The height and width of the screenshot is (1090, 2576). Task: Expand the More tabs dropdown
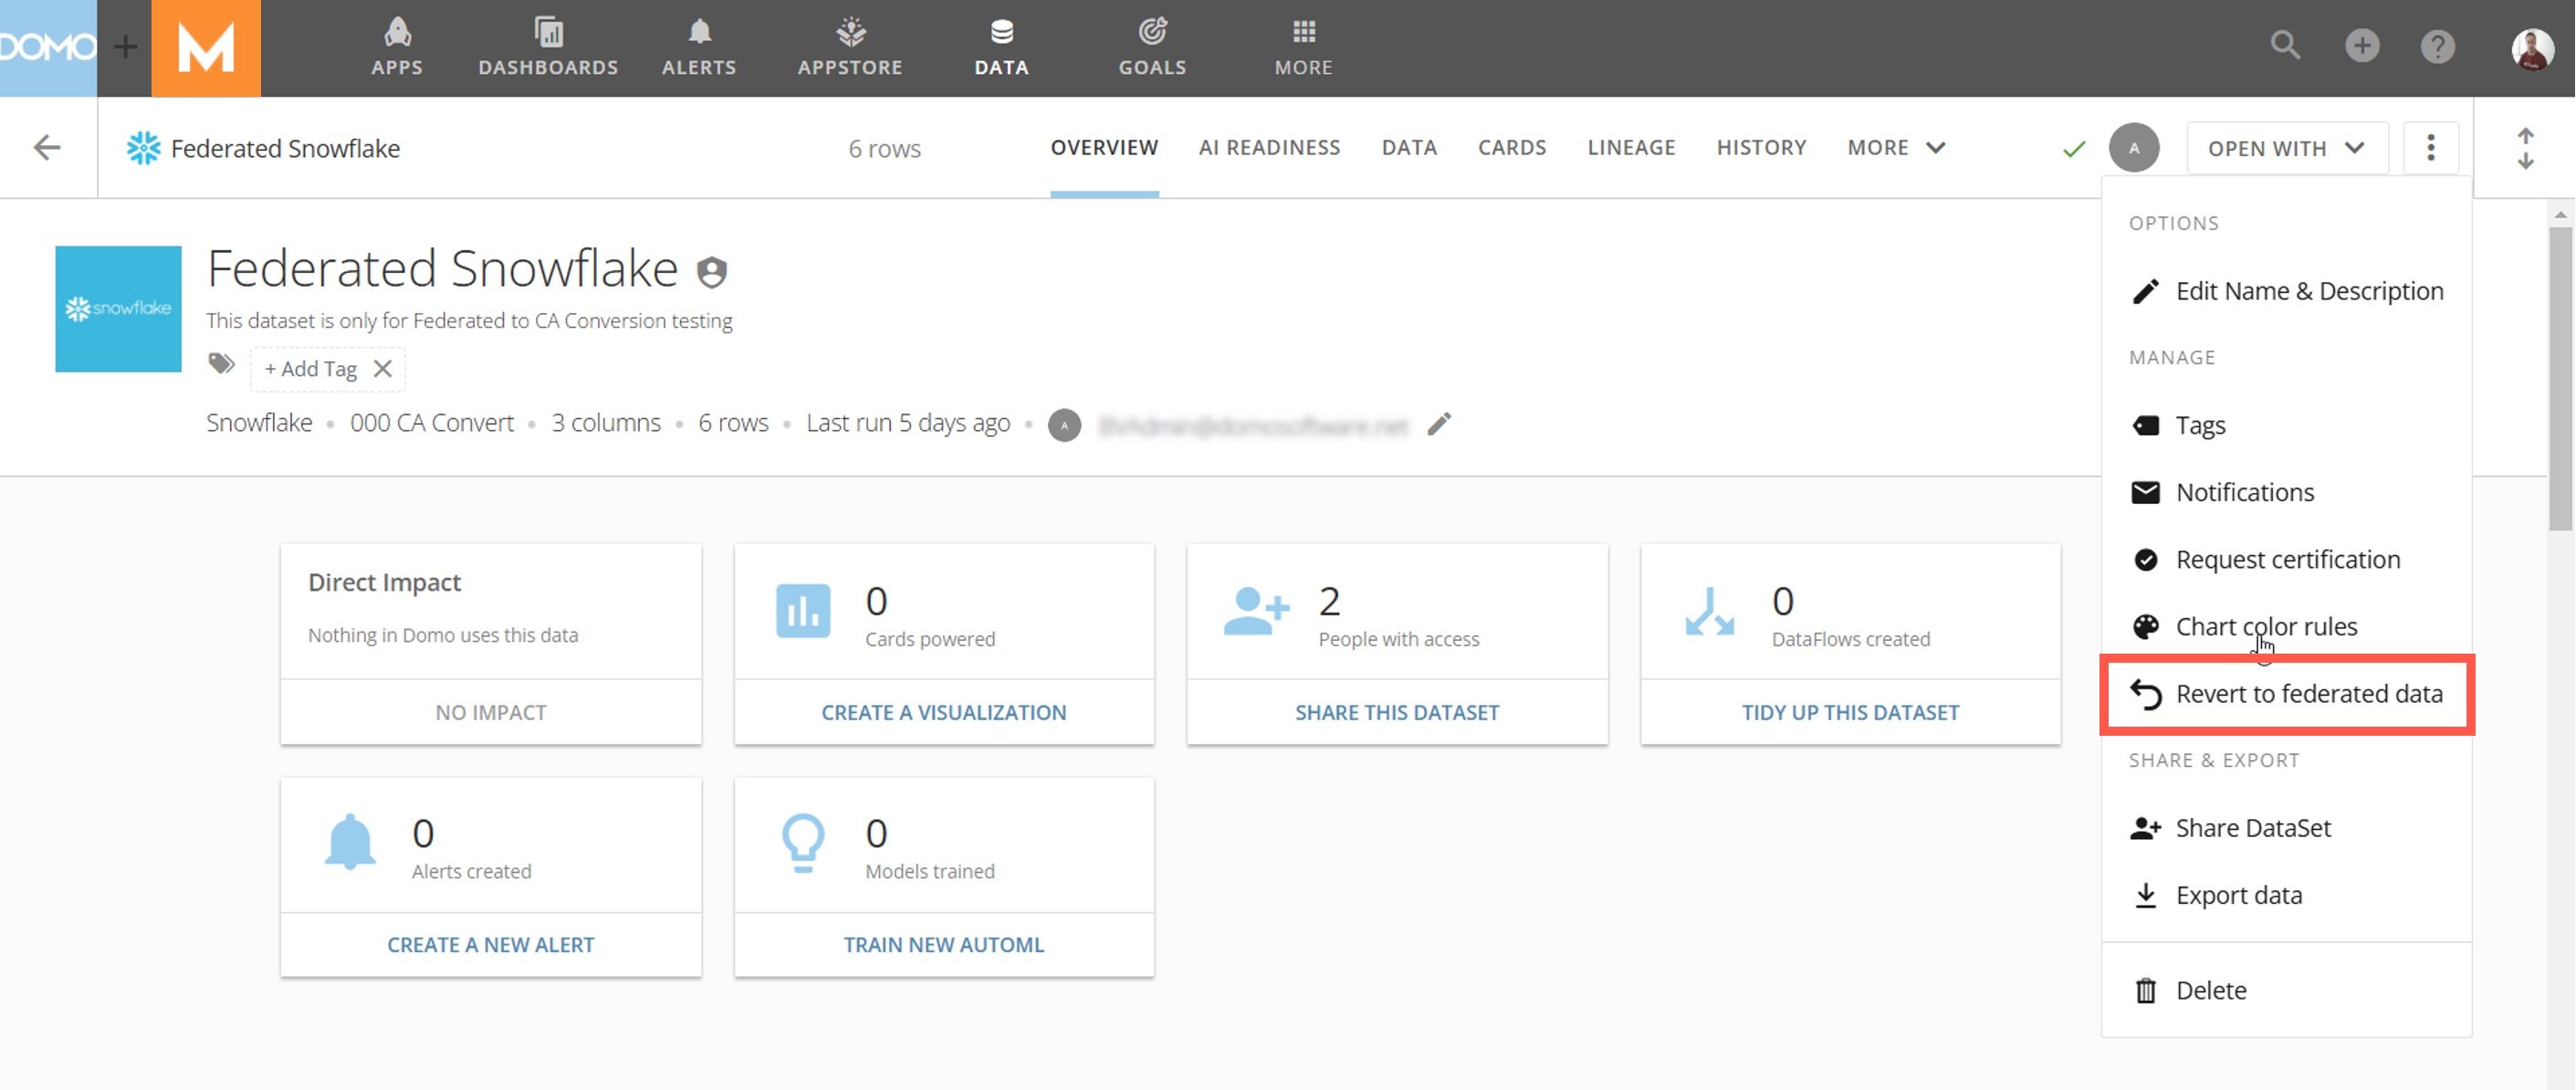point(1896,148)
